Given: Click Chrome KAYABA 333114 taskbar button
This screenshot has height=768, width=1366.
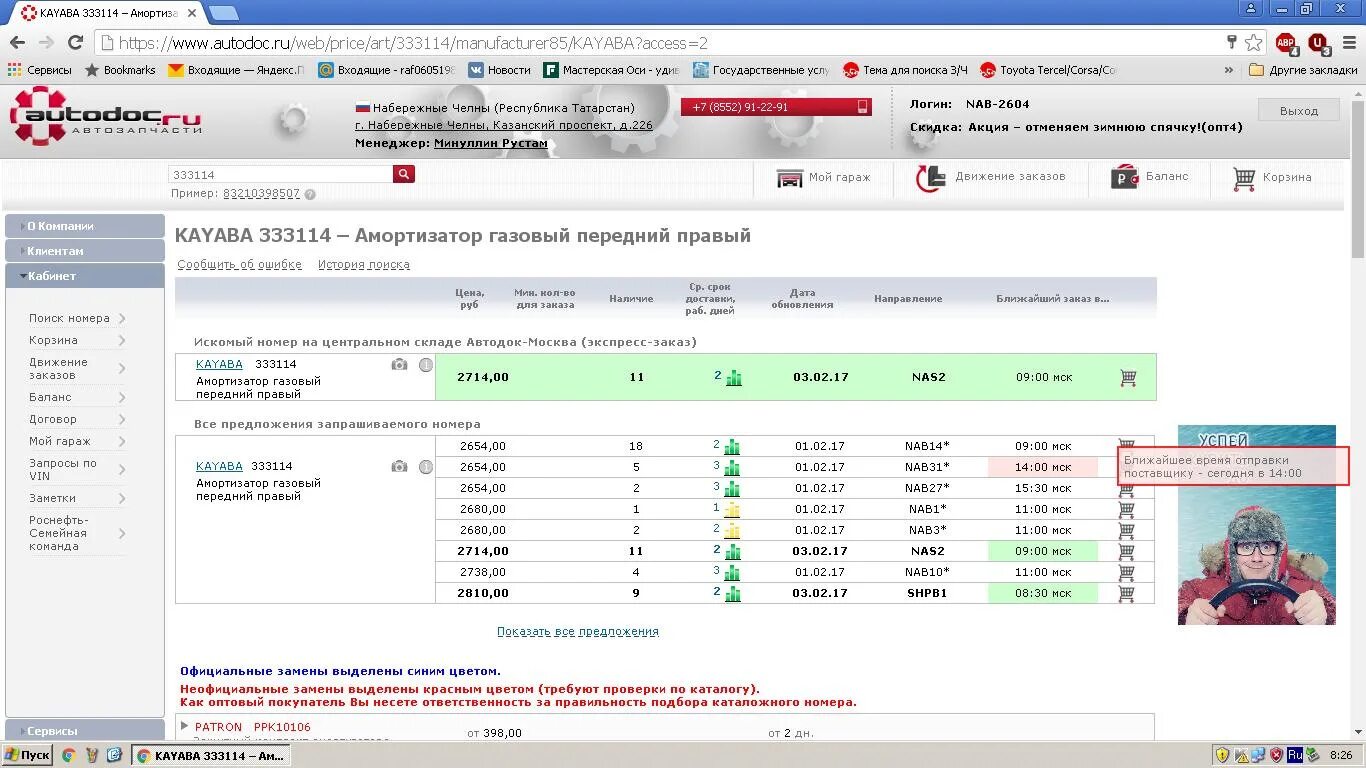Looking at the screenshot, I should click(x=211, y=755).
